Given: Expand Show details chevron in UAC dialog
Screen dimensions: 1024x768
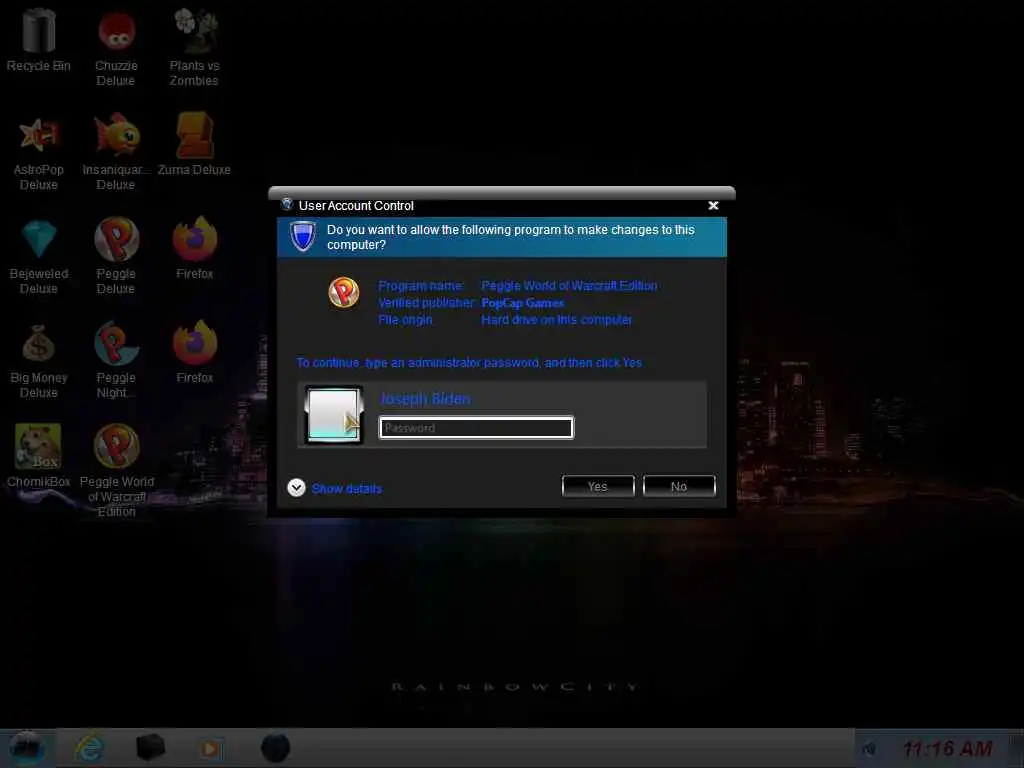Looking at the screenshot, I should [x=296, y=488].
